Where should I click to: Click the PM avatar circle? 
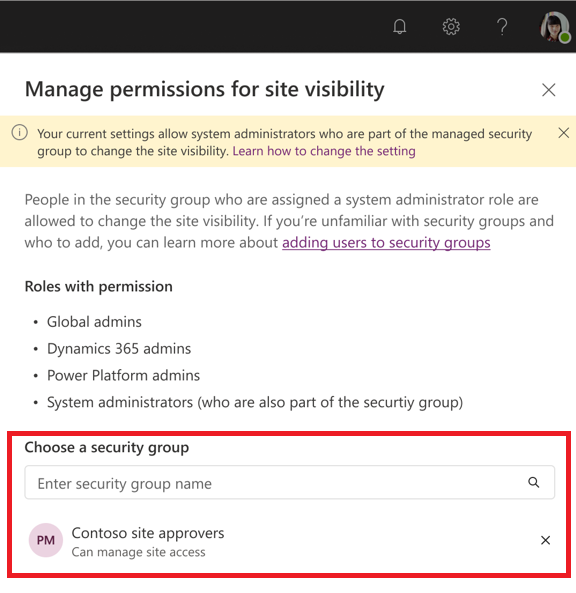click(x=46, y=540)
